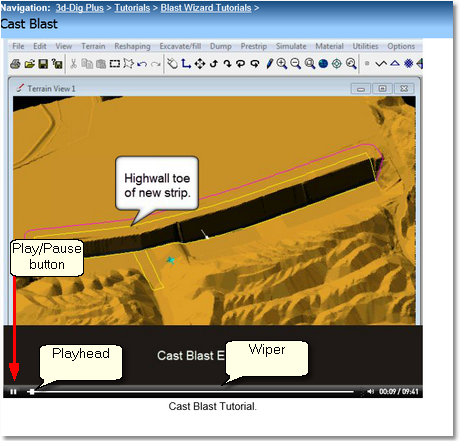Open the Excavate/fill menu

[x=180, y=46]
